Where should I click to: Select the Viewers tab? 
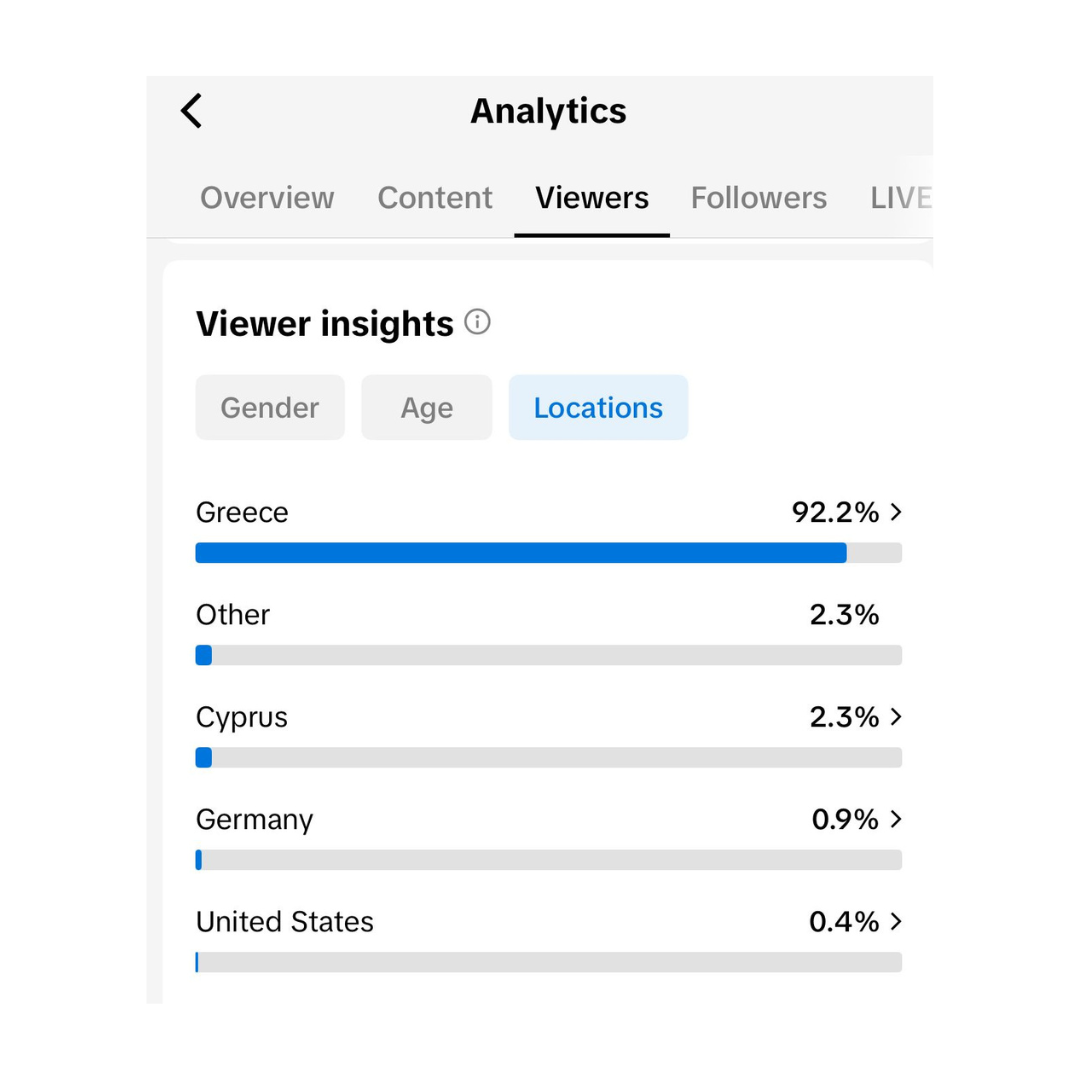point(592,198)
